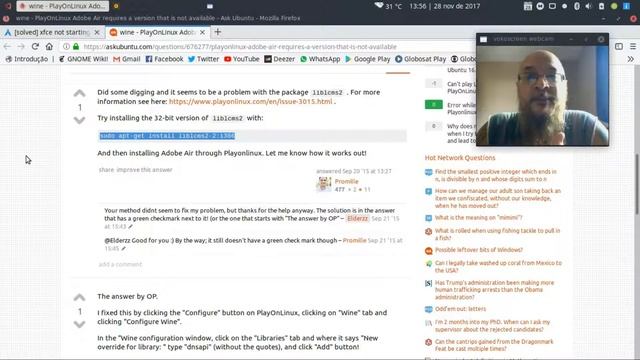Open 'manage our adult son' question

(x=498, y=198)
